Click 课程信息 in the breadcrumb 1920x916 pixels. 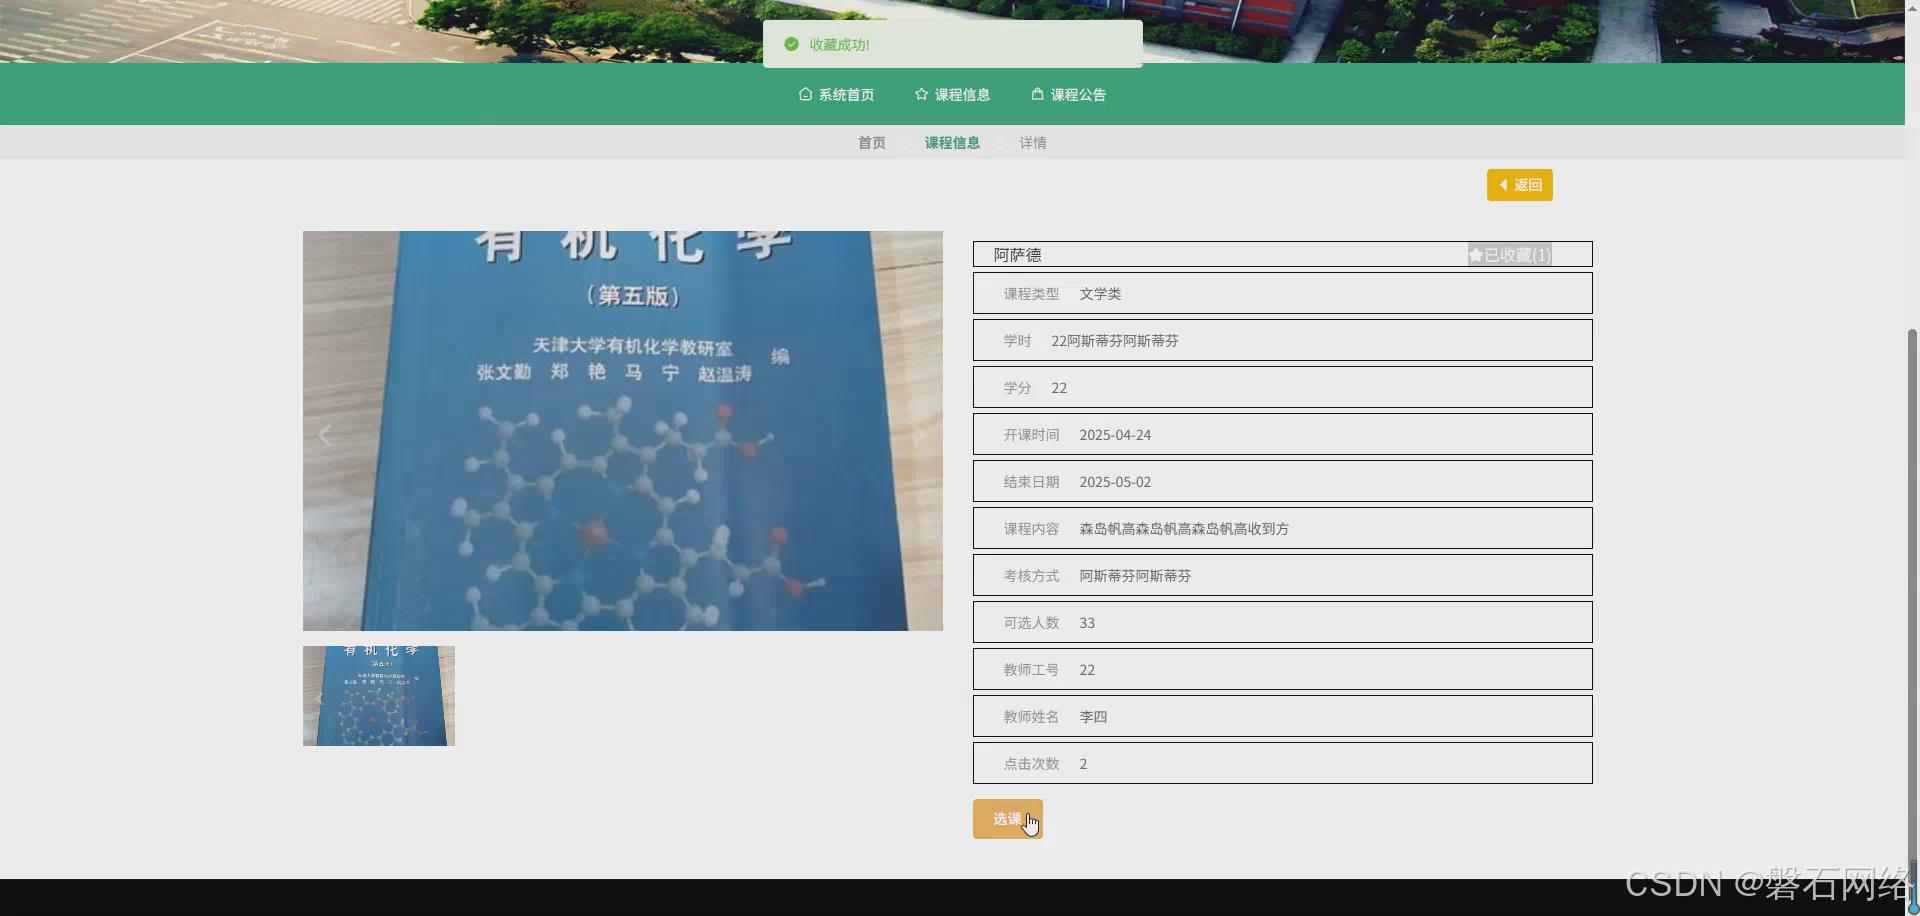pyautogui.click(x=951, y=142)
